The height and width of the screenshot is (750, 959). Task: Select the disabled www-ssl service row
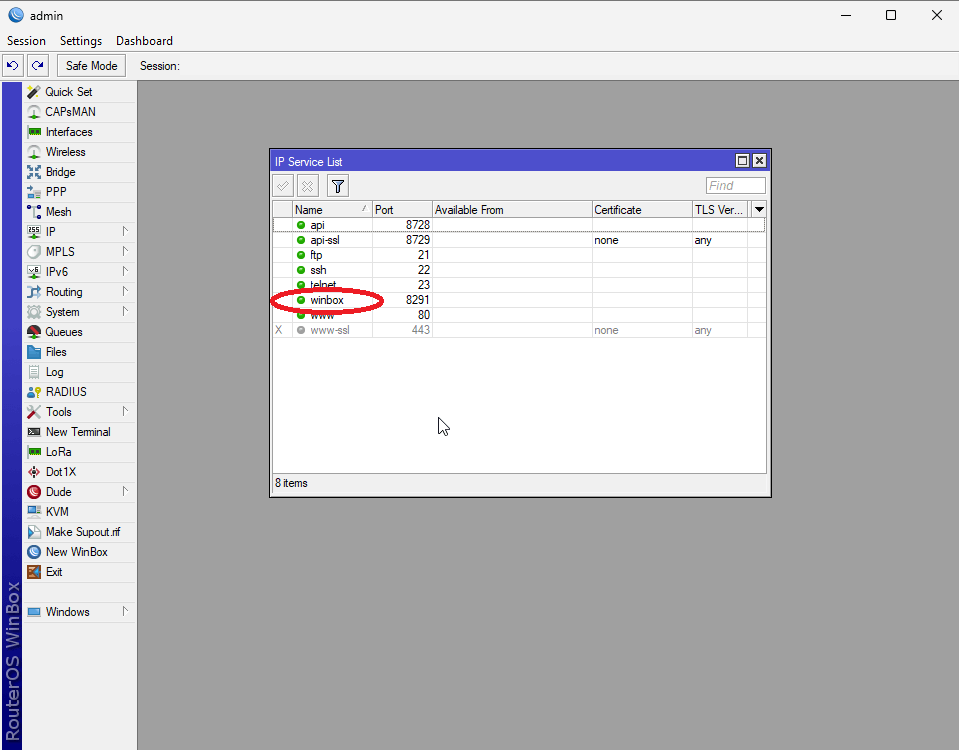330,330
